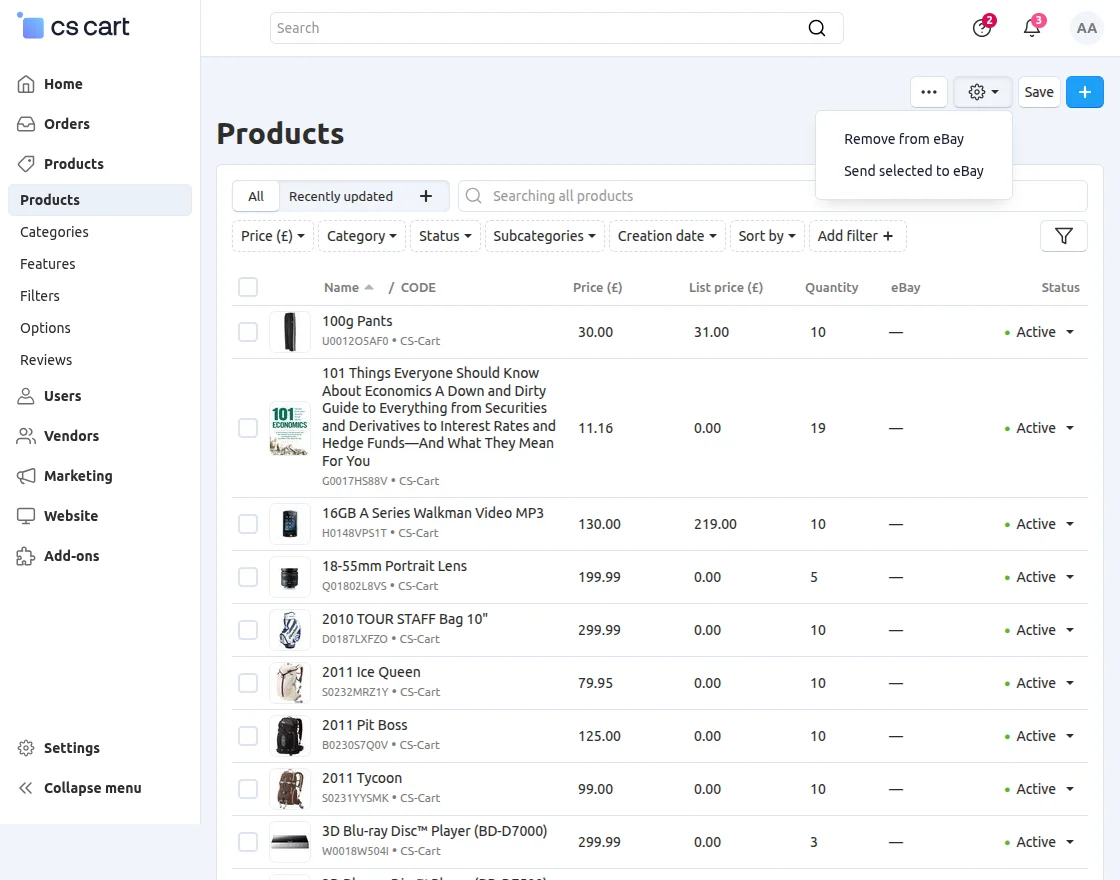Check the 2011 Pit Boss checkbox
The image size is (1120, 880).
[248, 736]
